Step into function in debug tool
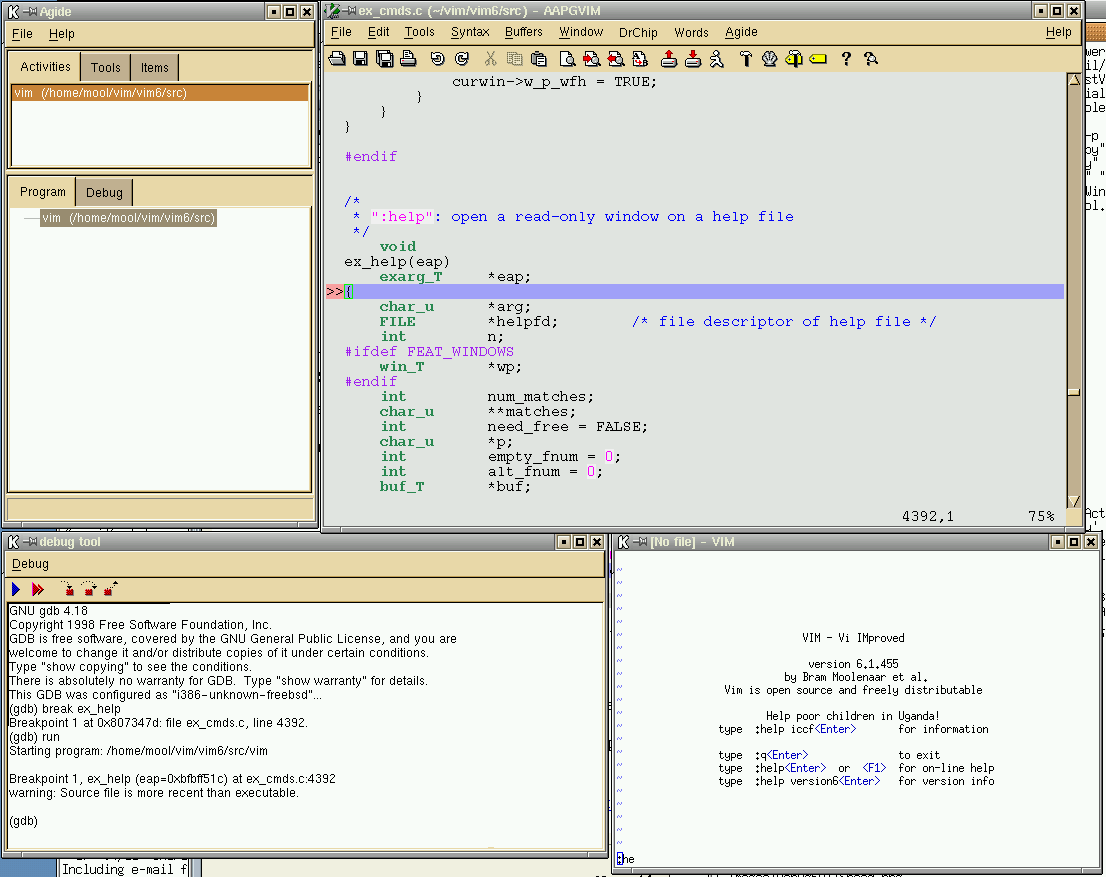Screen dimensions: 1106x877 68,589
